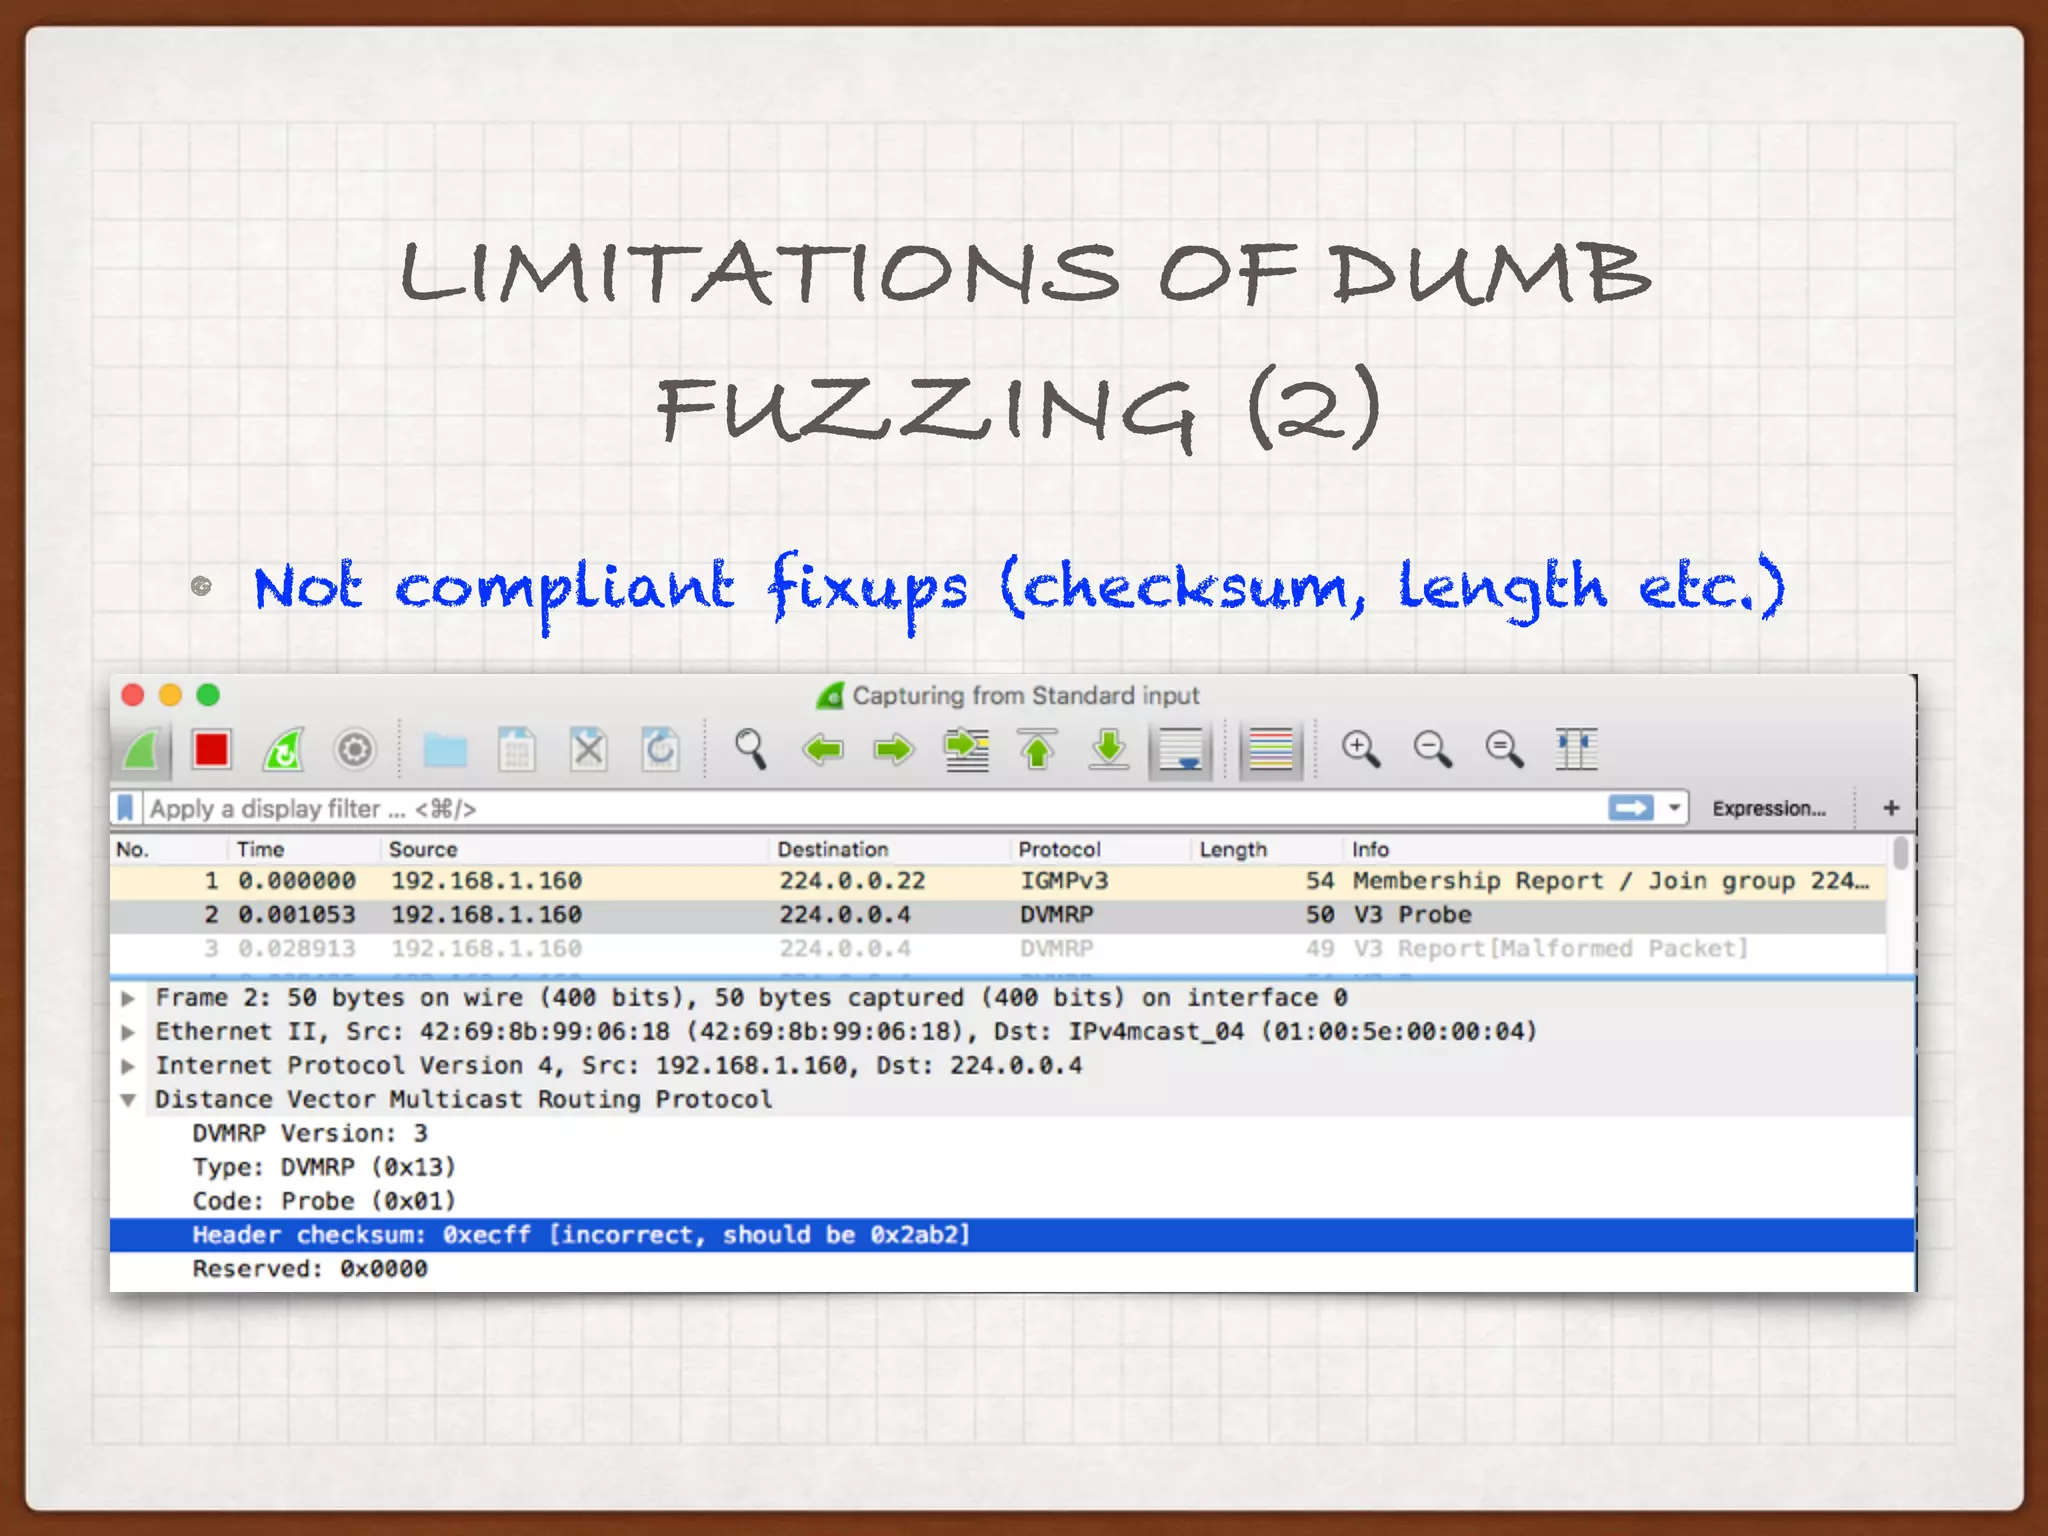
Task: Select the 'DVMRP Version: 3' field
Action: (310, 1134)
